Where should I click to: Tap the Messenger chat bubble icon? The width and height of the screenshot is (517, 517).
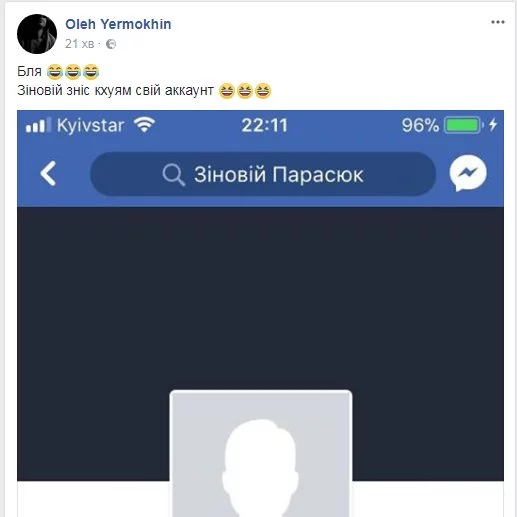click(468, 173)
